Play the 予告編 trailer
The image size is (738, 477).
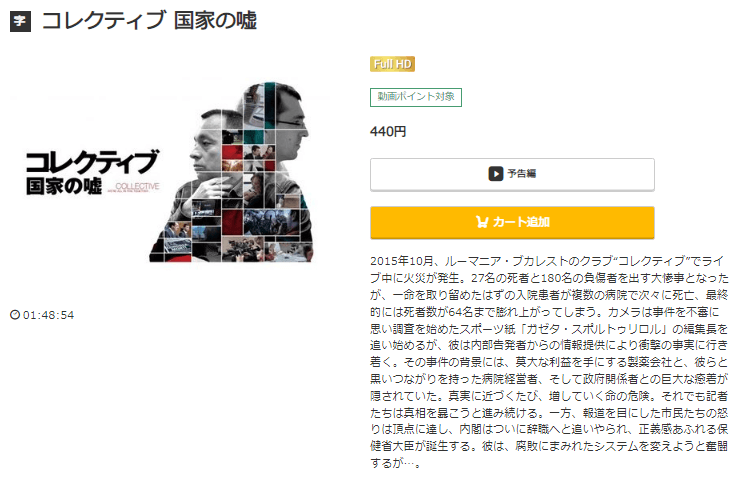pyautogui.click(x=512, y=174)
